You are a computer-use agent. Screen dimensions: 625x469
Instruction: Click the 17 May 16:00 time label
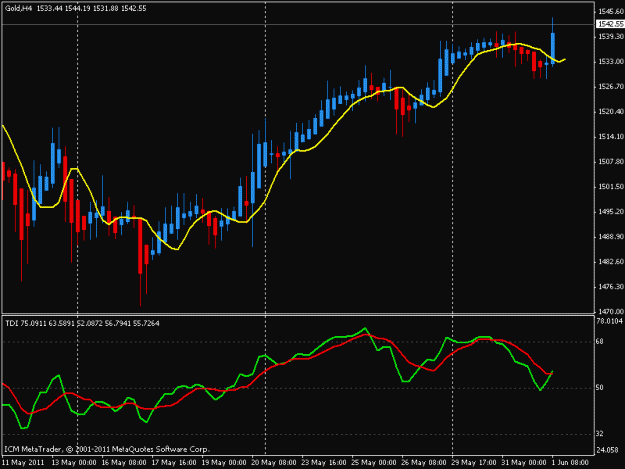click(174, 463)
